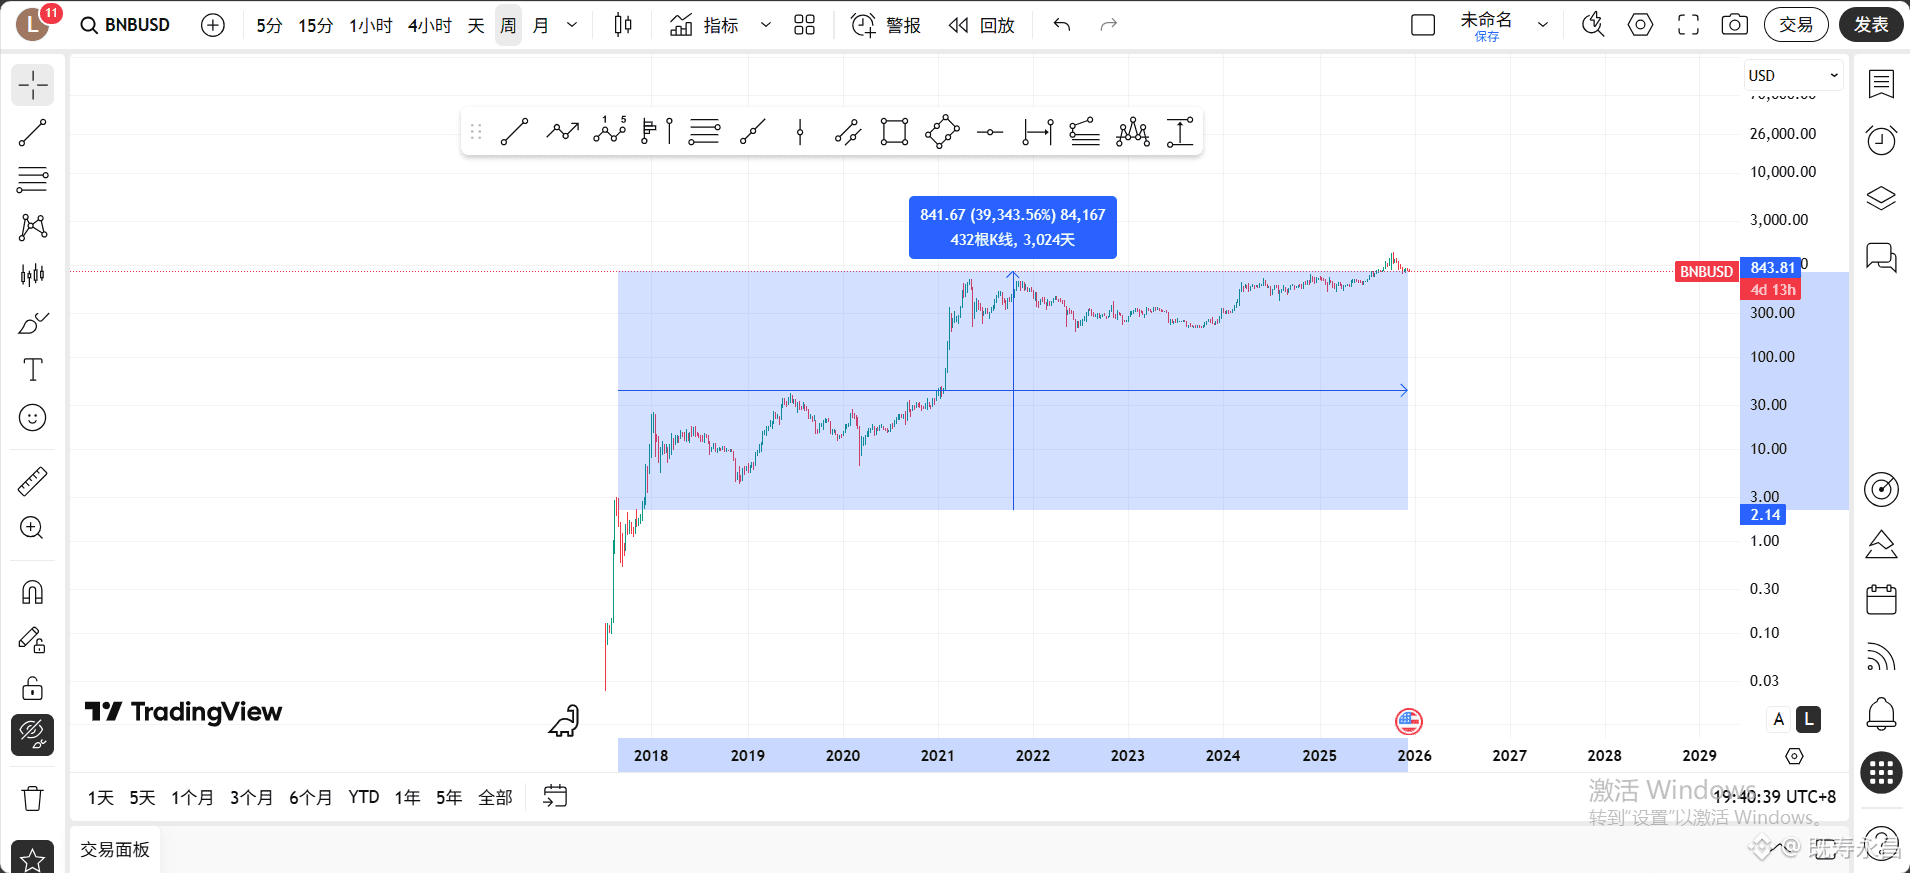Toggle lock all drawing tools

(x=32, y=688)
